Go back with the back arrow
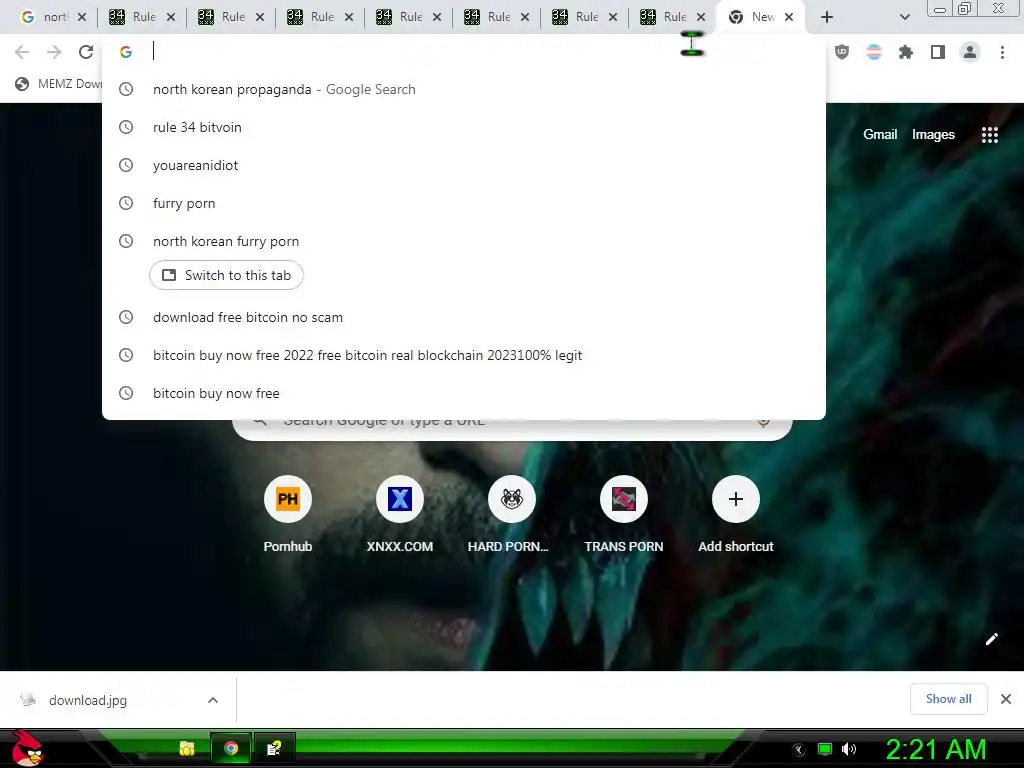This screenshot has width=1024, height=768. (x=22, y=52)
